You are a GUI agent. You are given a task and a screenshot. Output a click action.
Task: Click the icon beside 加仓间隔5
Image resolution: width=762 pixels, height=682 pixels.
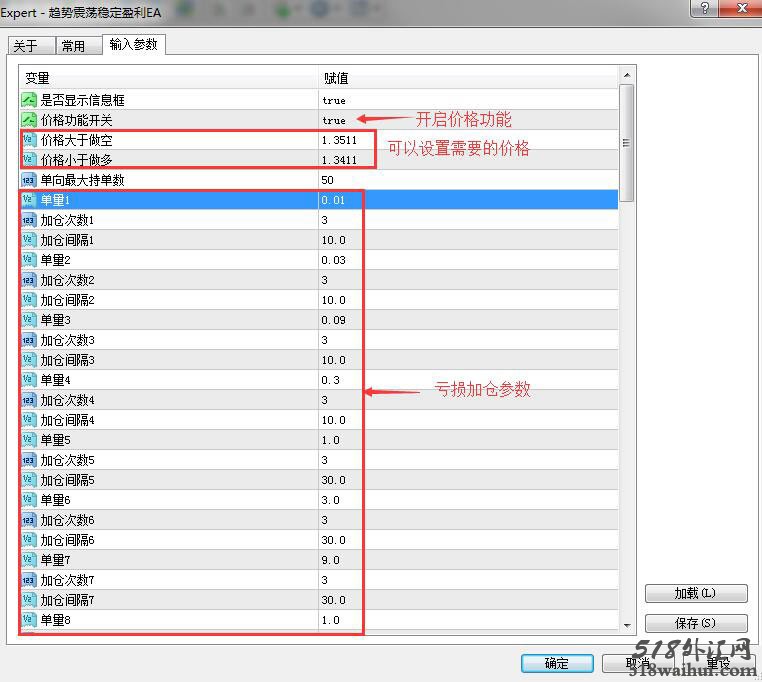click(x=29, y=480)
